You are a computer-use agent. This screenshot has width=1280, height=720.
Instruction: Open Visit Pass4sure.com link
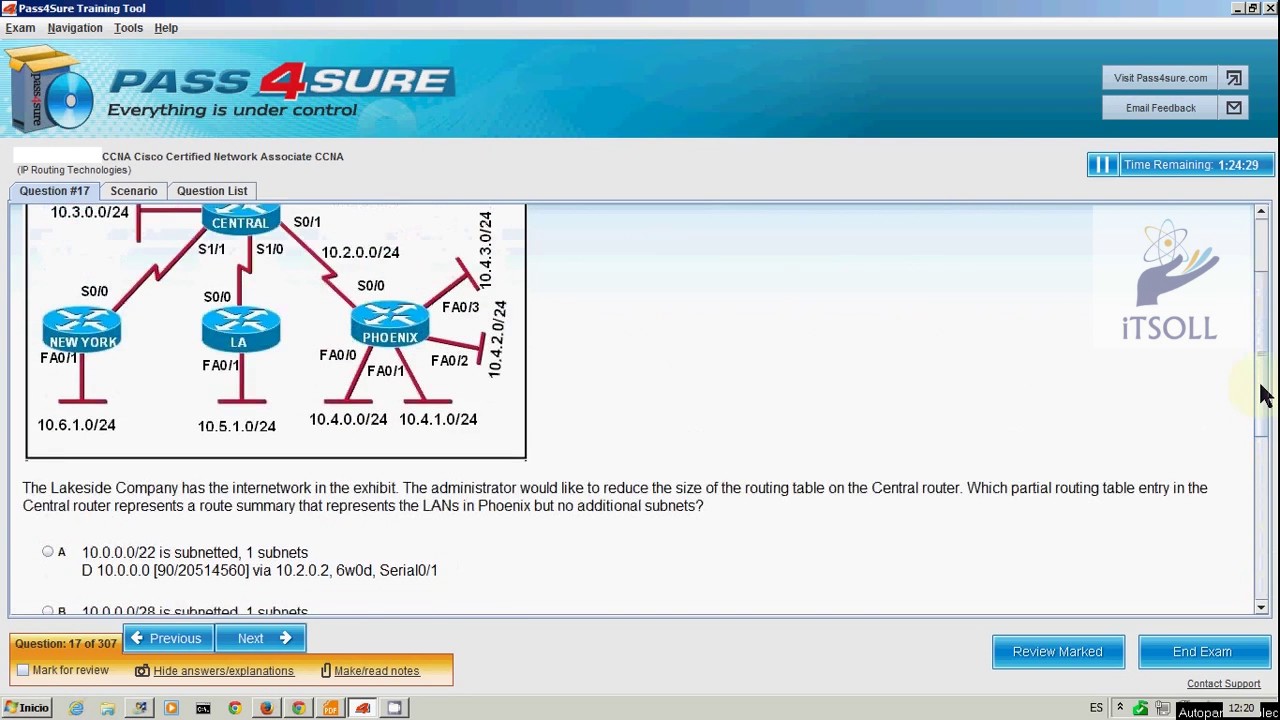tap(1160, 78)
